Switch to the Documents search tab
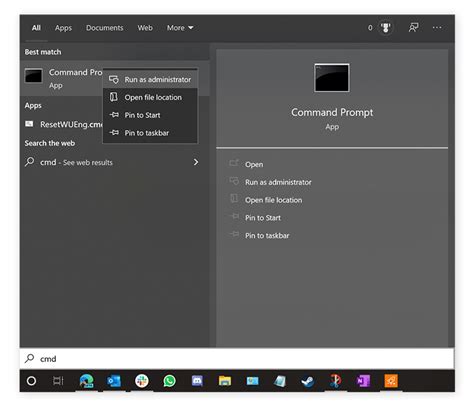This screenshot has height=410, width=474. coord(105,28)
